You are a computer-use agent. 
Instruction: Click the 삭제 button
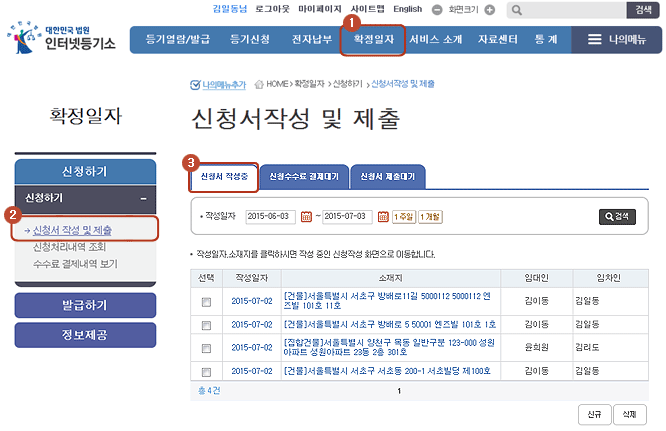point(629,414)
